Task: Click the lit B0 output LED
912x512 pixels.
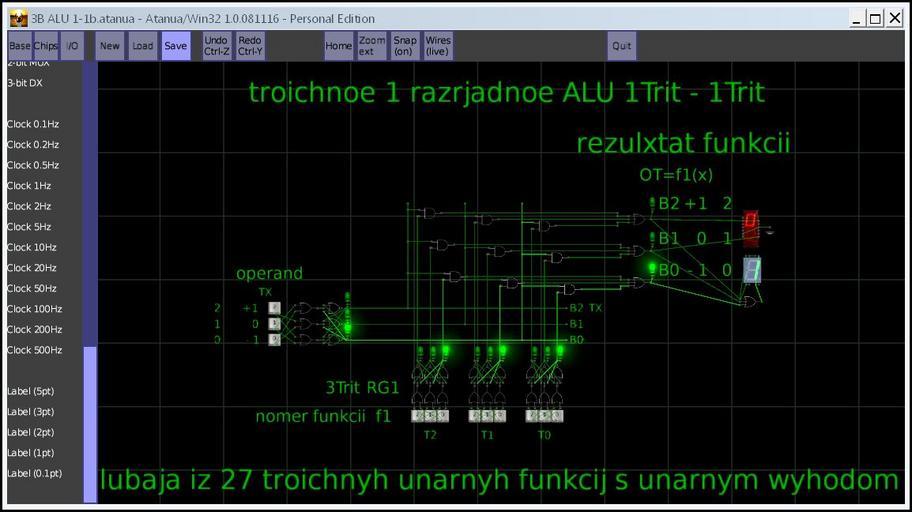Action: [x=652, y=269]
